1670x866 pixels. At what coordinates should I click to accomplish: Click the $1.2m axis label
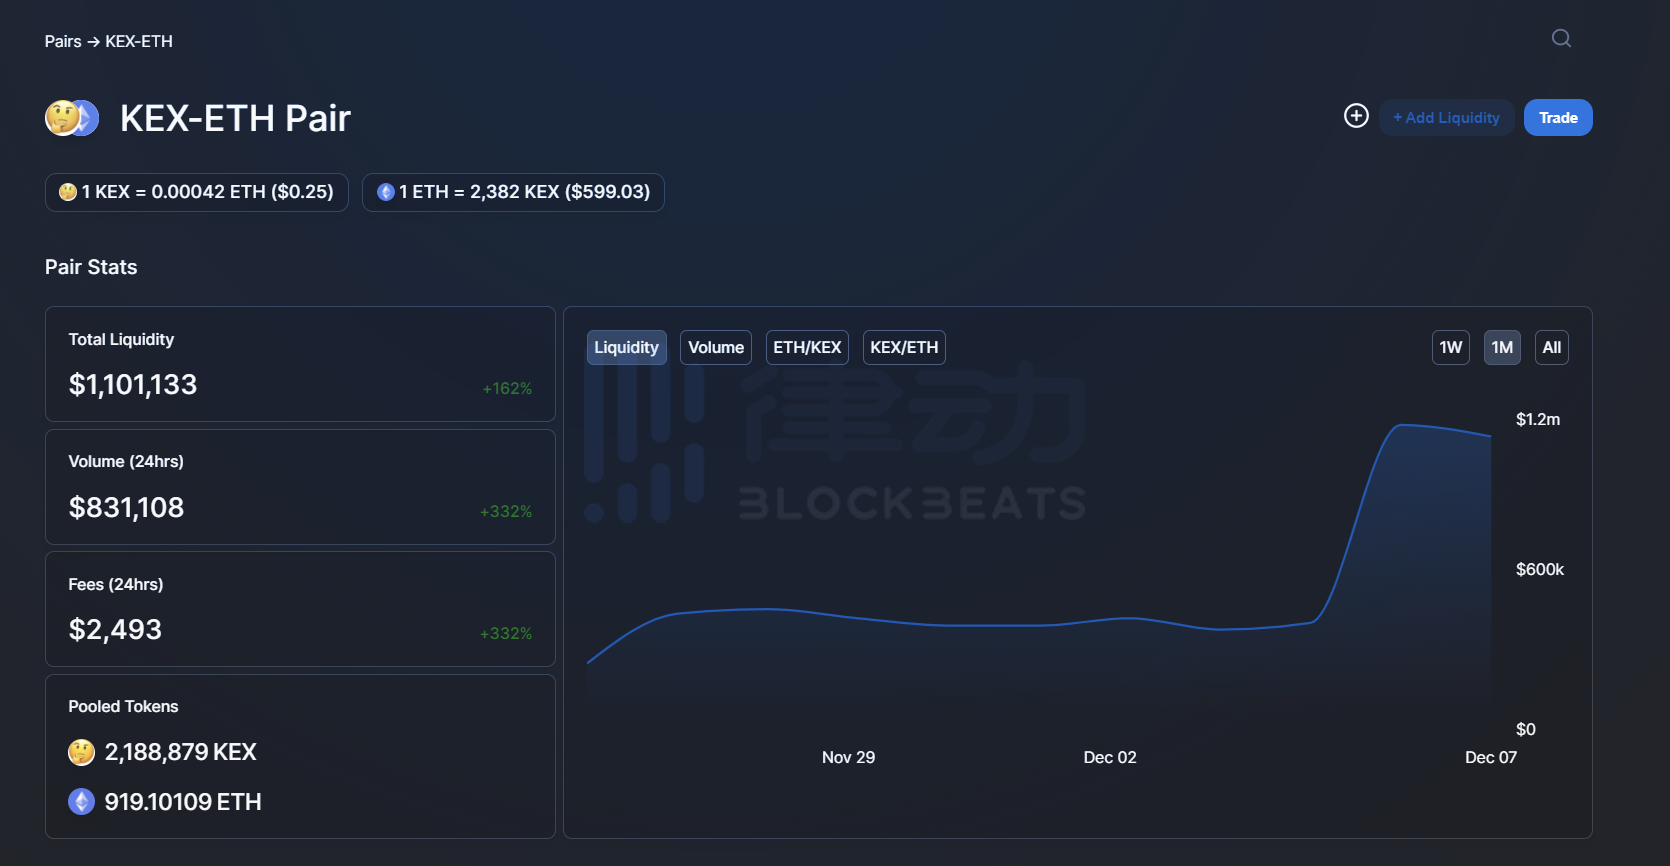coord(1538,420)
